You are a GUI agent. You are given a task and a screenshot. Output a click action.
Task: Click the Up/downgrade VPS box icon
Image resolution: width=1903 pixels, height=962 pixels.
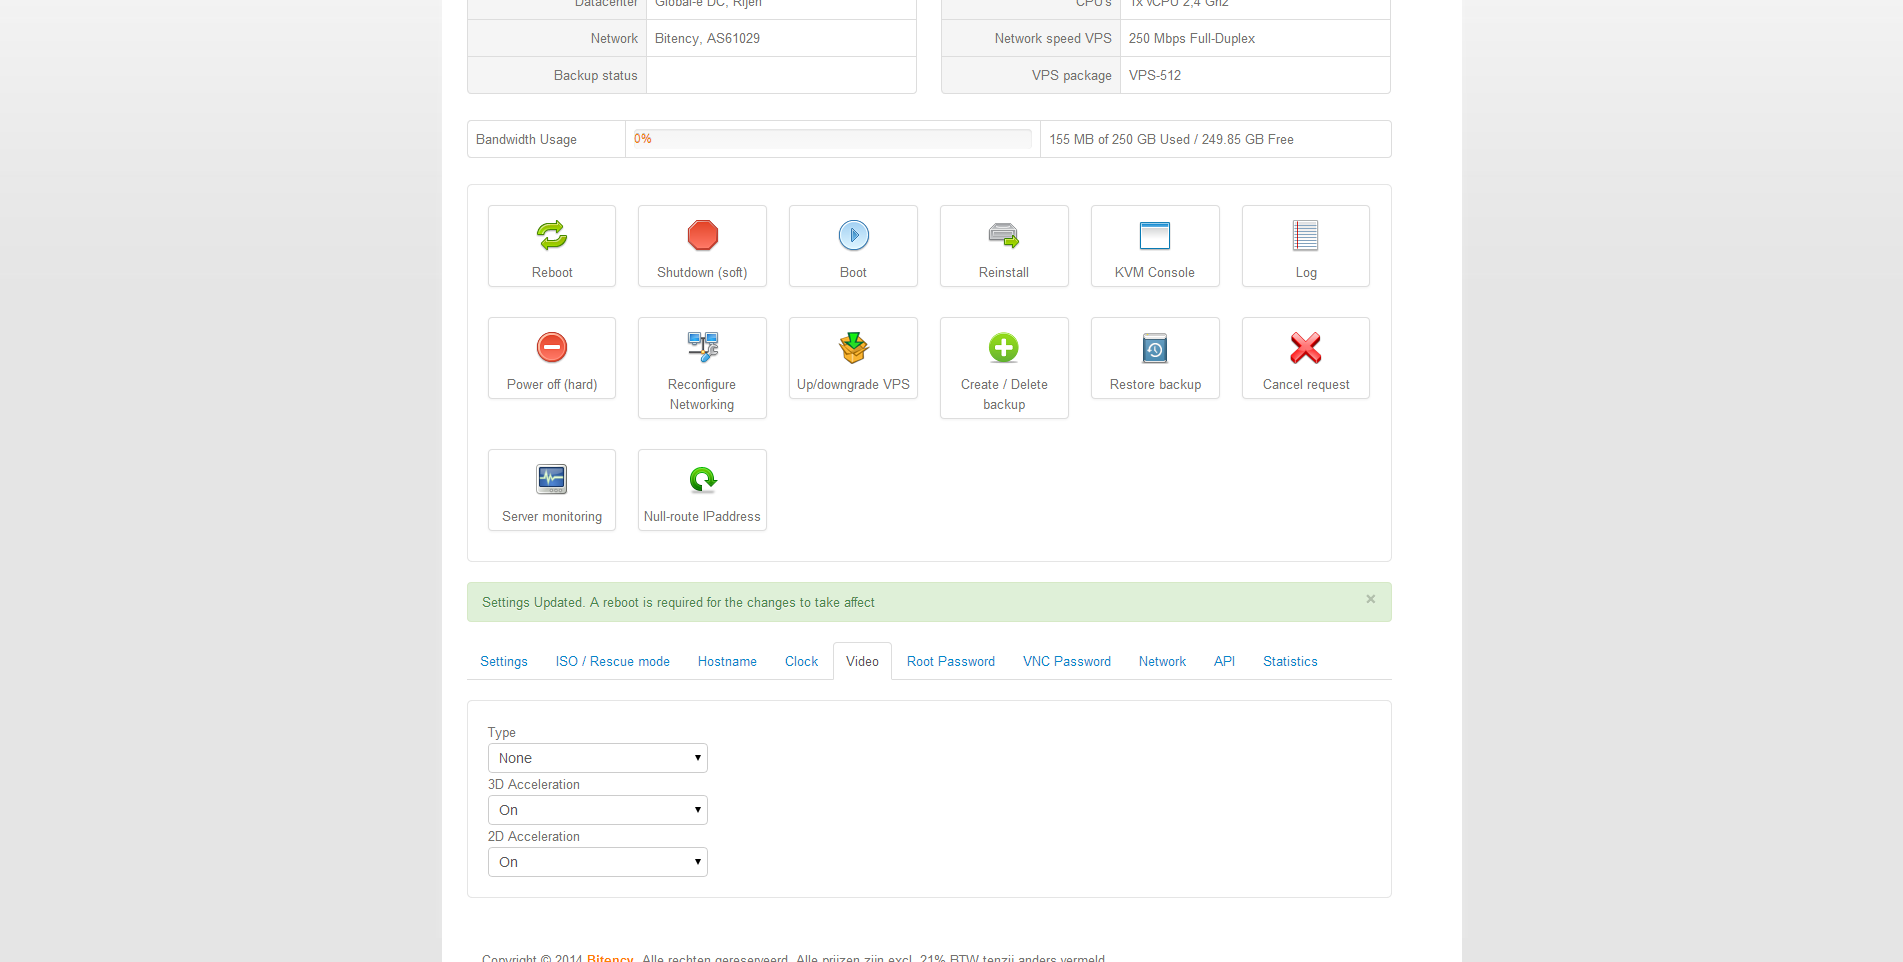[x=853, y=348]
